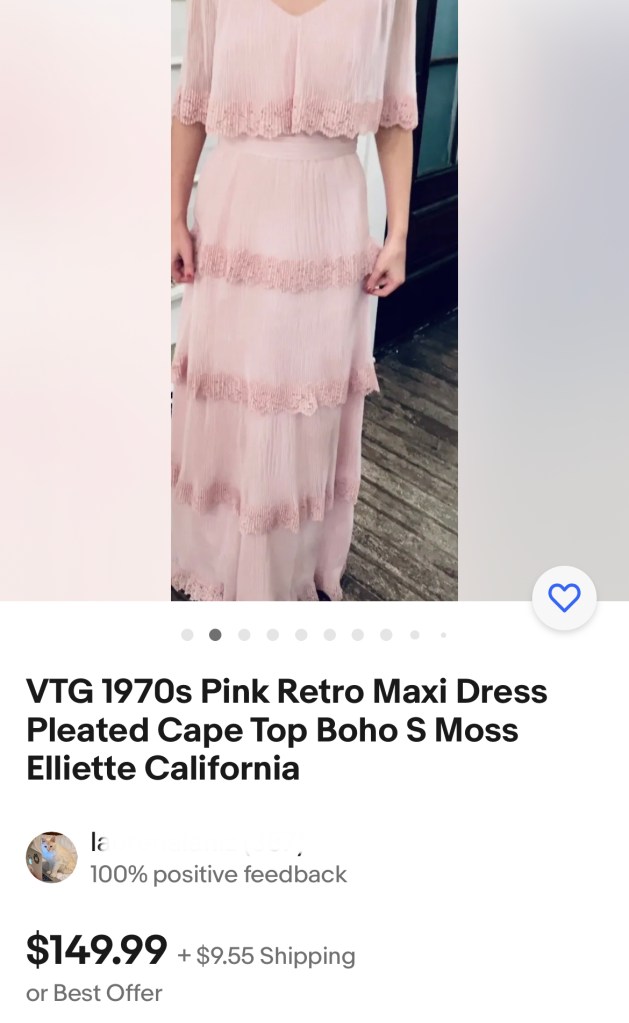Open the pink maxi dress photo fullscreen

pyautogui.click(x=314, y=300)
